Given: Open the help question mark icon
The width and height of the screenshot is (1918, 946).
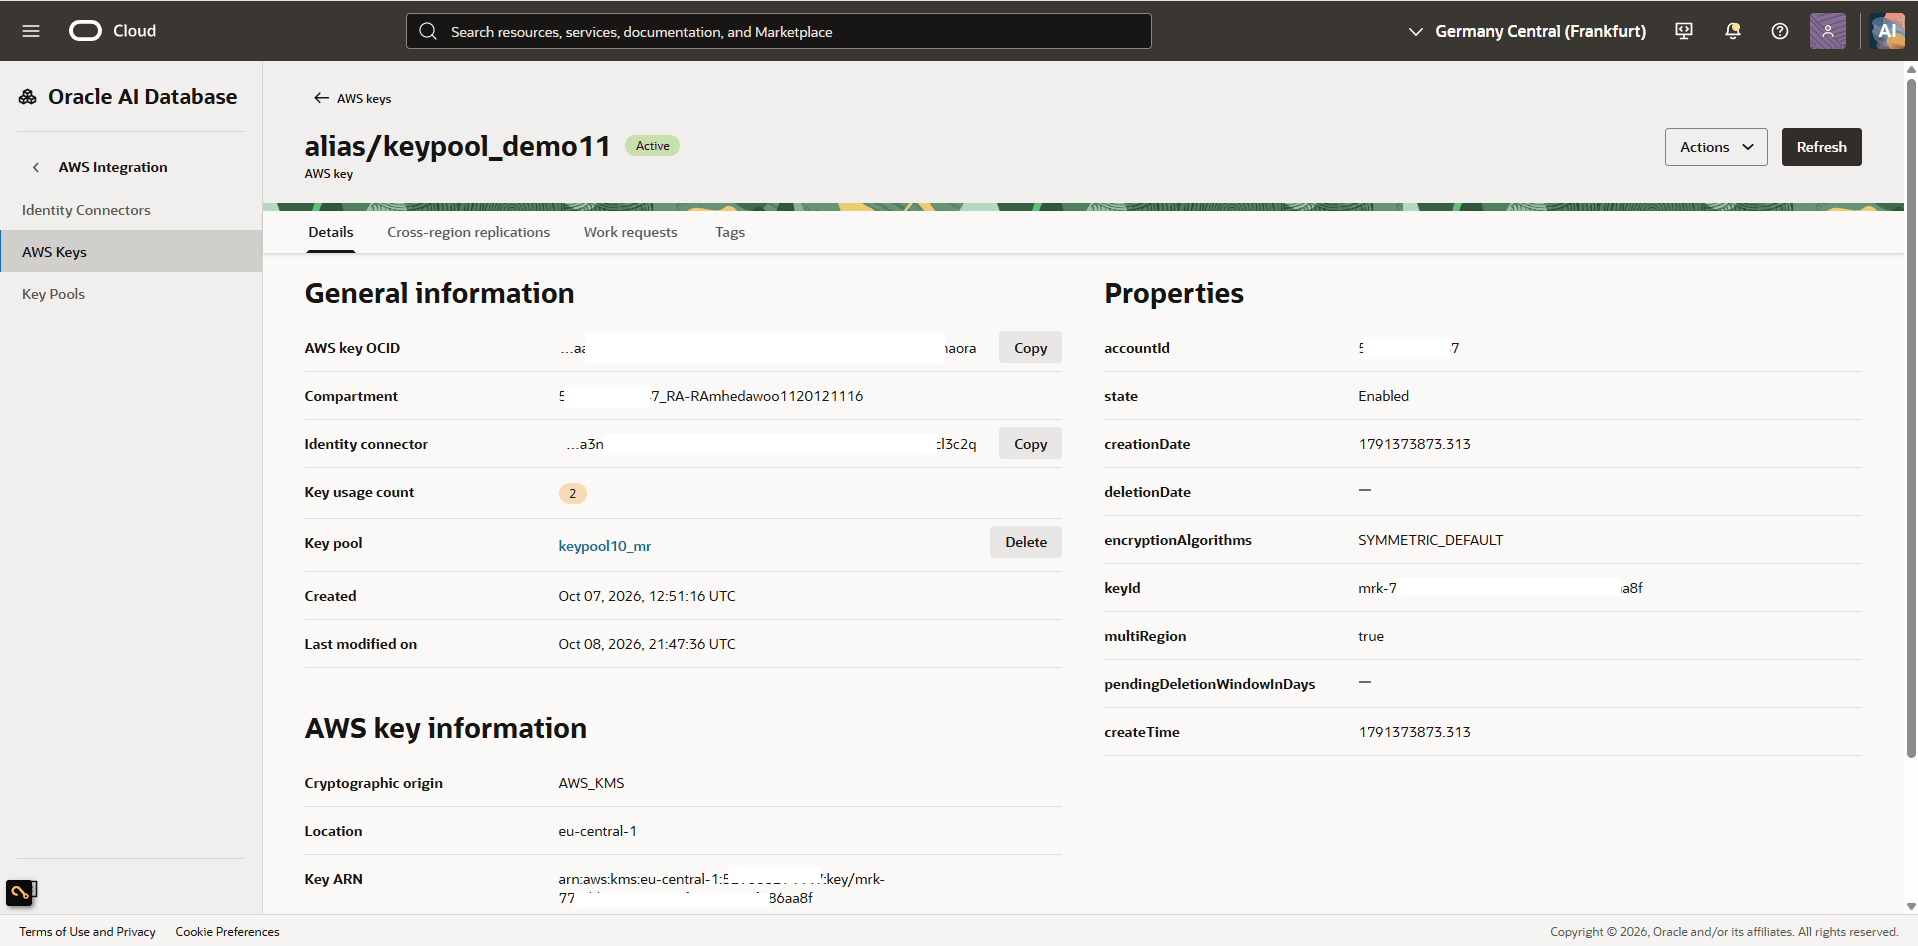Looking at the screenshot, I should (1780, 31).
